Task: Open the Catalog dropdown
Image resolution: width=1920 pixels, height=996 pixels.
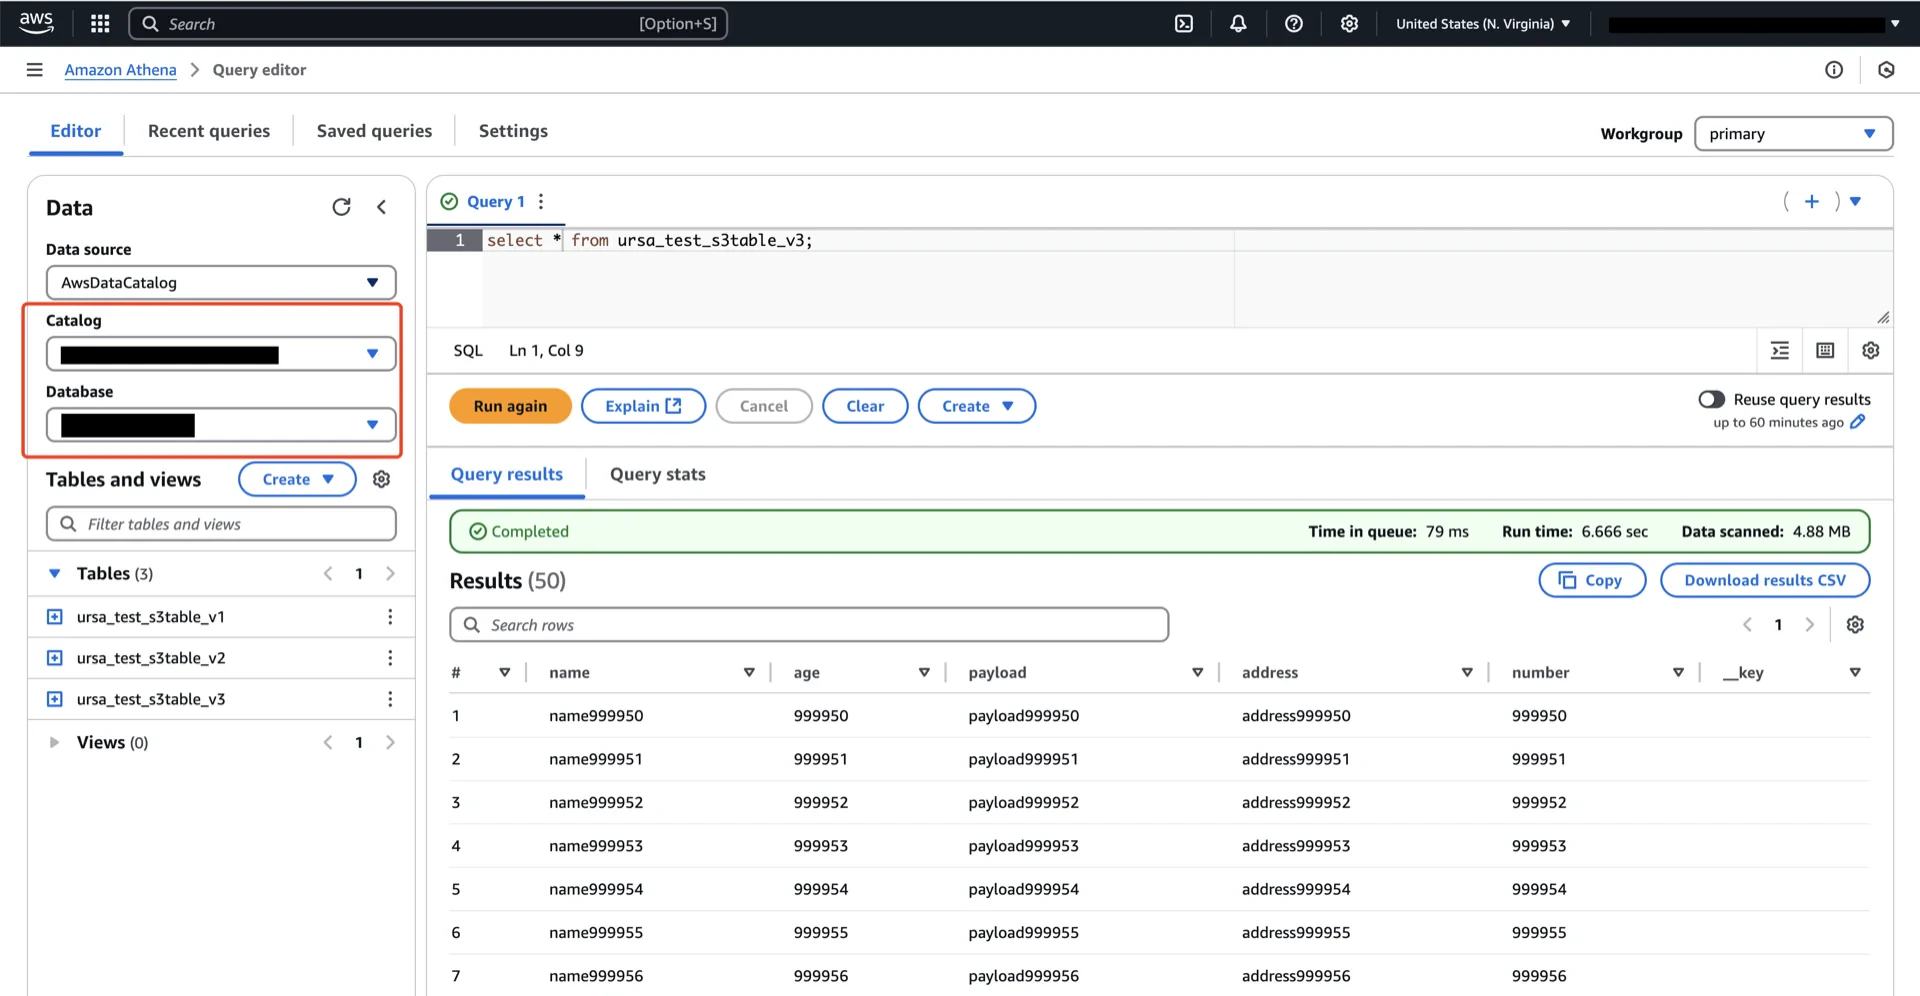Action: 221,354
